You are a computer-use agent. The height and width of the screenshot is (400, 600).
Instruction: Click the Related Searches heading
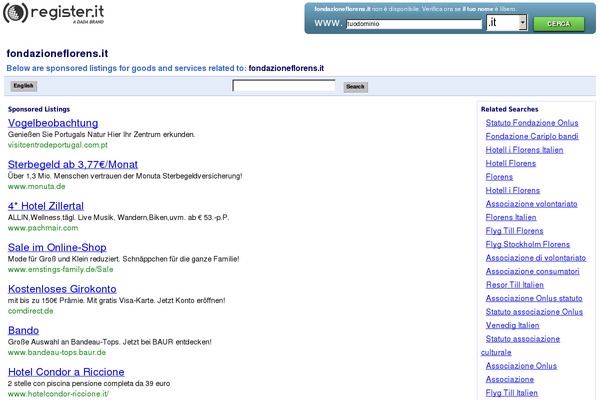coord(509,109)
